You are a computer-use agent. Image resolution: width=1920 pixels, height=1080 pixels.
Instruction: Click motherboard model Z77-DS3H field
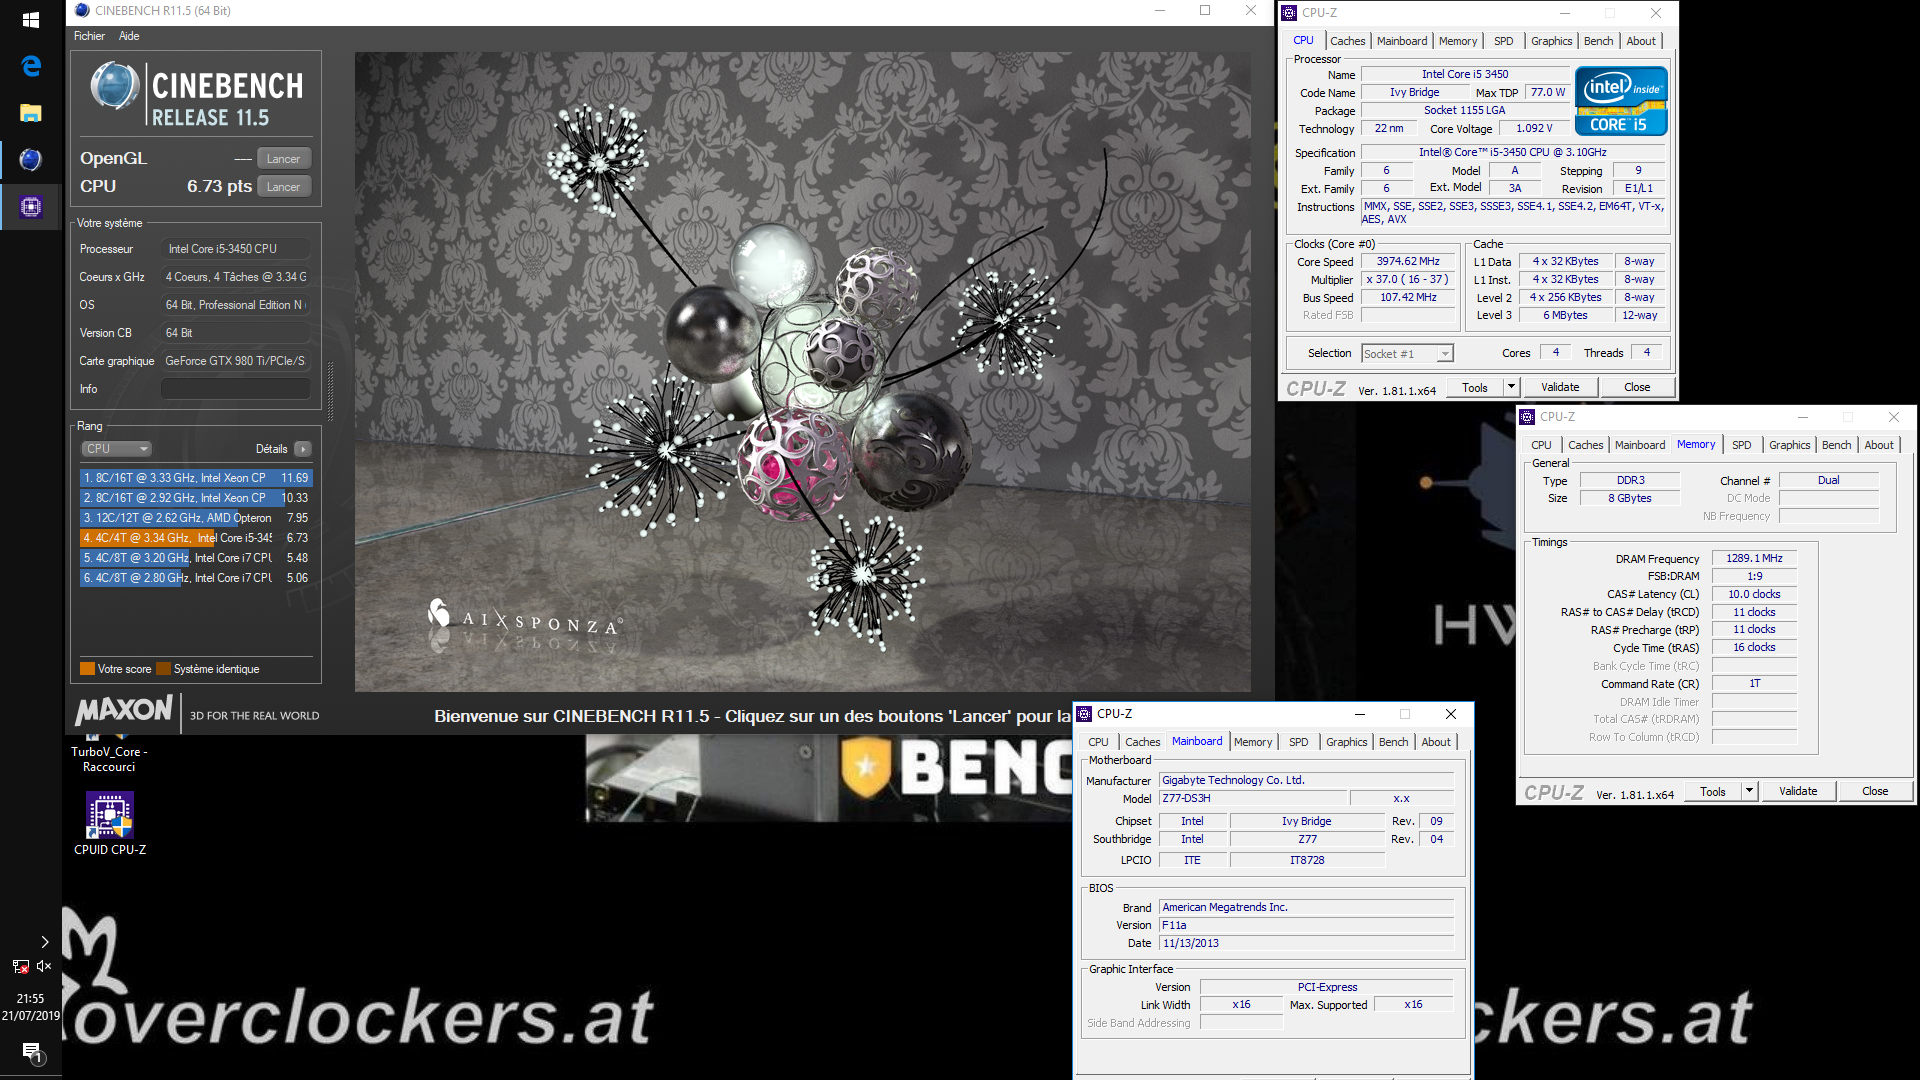point(1253,799)
